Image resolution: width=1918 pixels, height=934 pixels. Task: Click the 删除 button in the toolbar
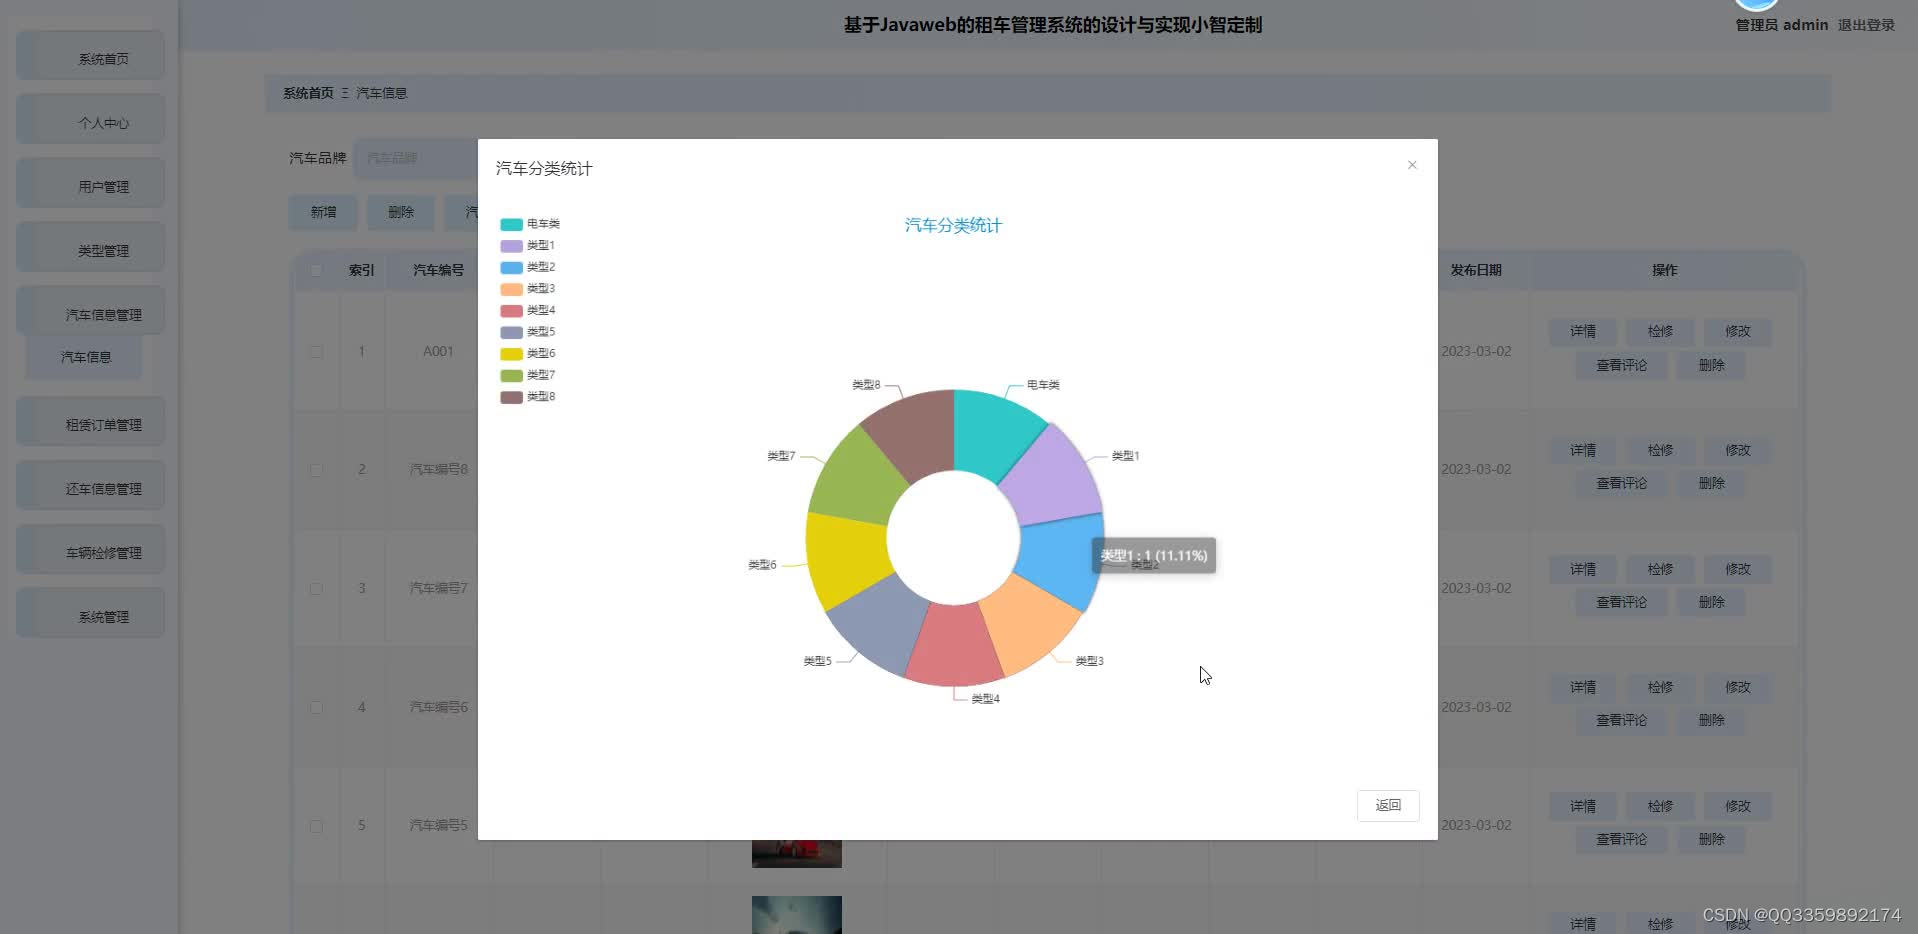point(401,212)
